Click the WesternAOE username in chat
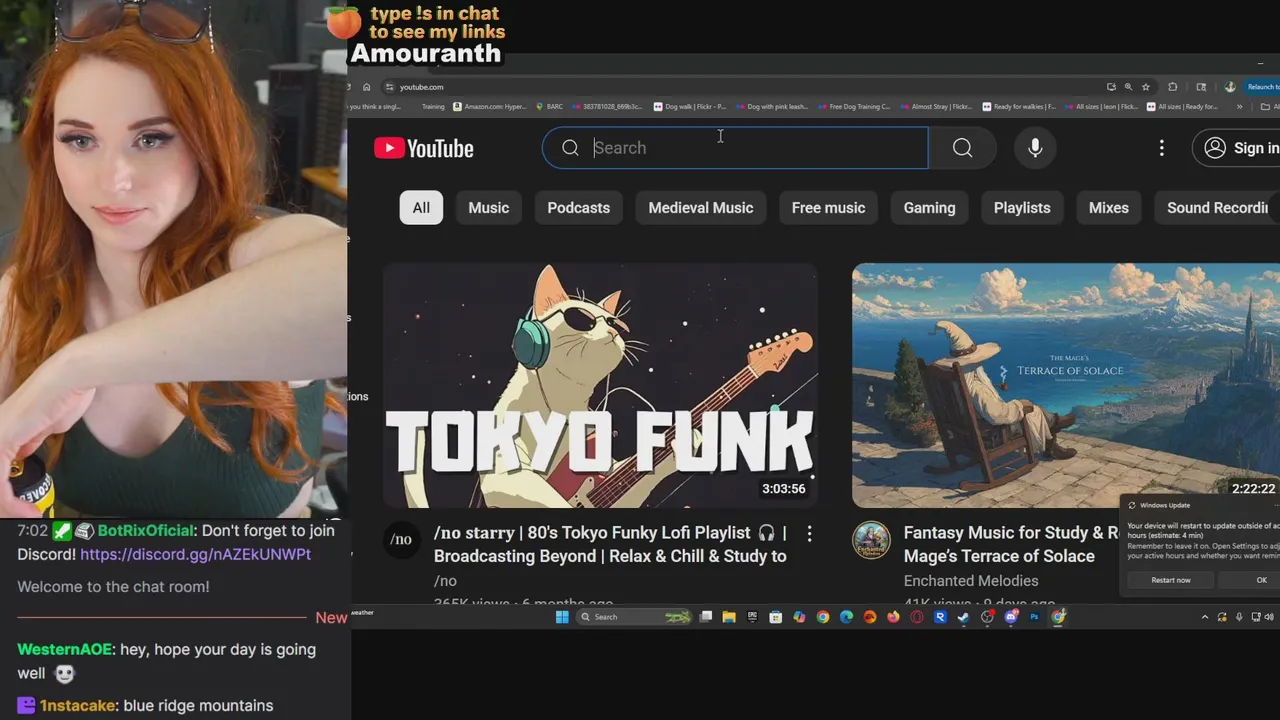1280x720 pixels. click(65, 649)
